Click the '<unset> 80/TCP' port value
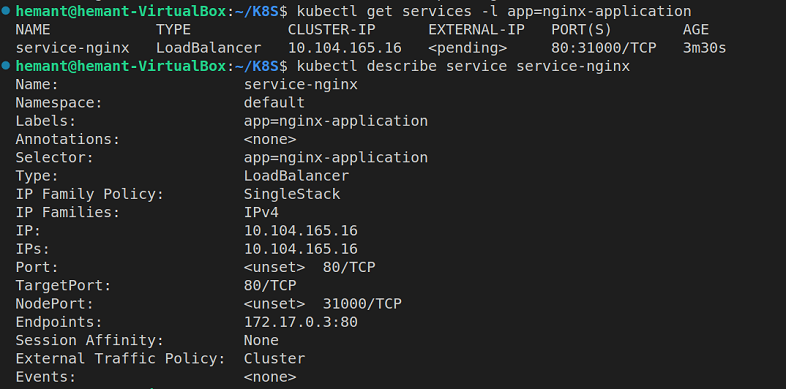 (309, 267)
